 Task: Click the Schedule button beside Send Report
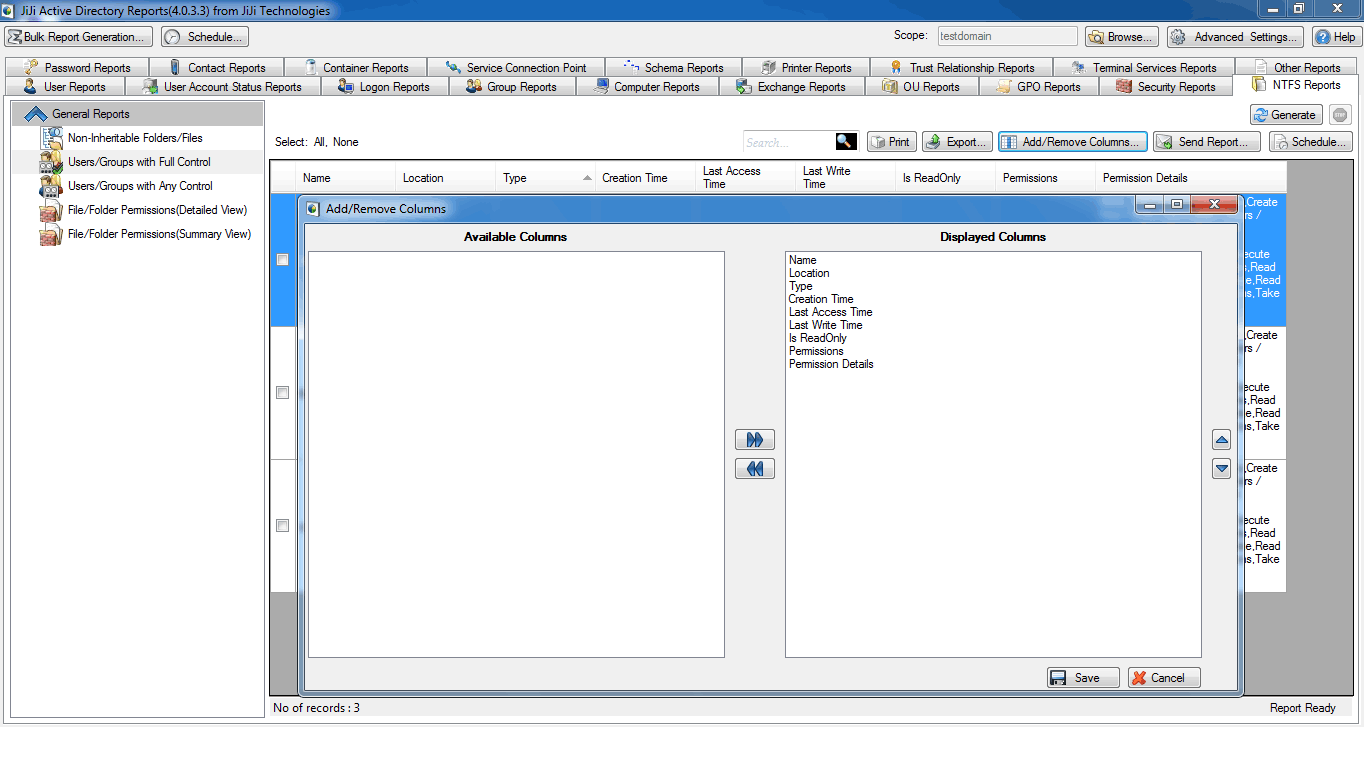pyautogui.click(x=1311, y=142)
